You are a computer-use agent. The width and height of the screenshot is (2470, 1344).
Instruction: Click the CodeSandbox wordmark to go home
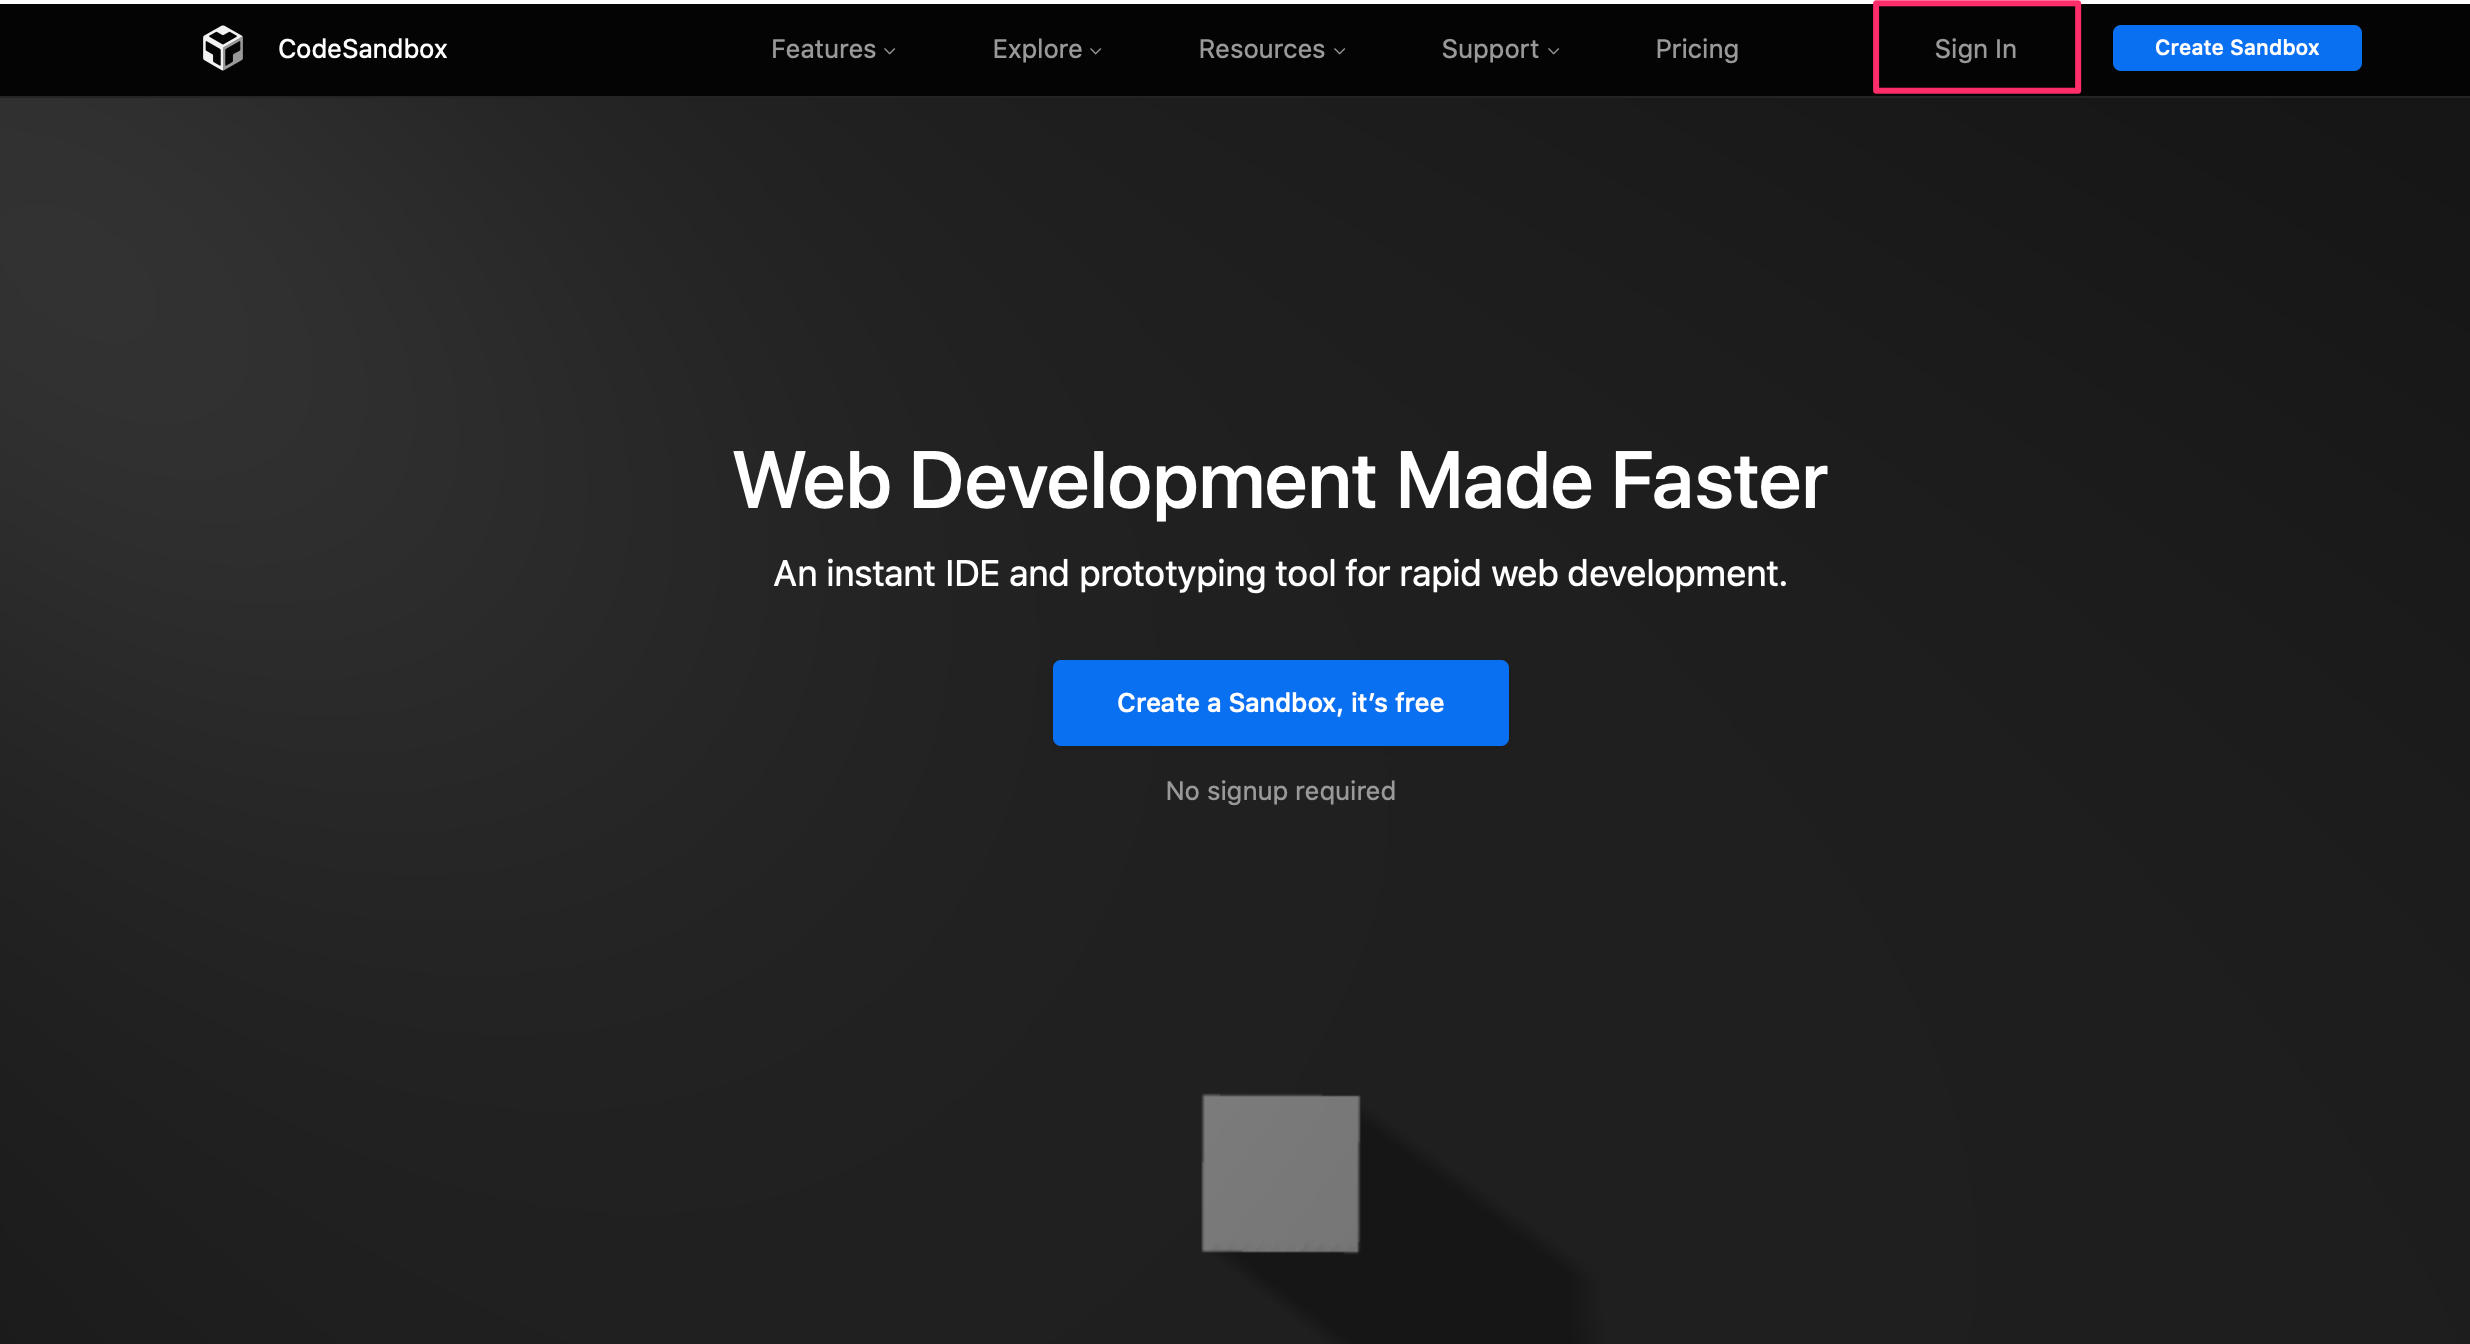pyautogui.click(x=362, y=48)
